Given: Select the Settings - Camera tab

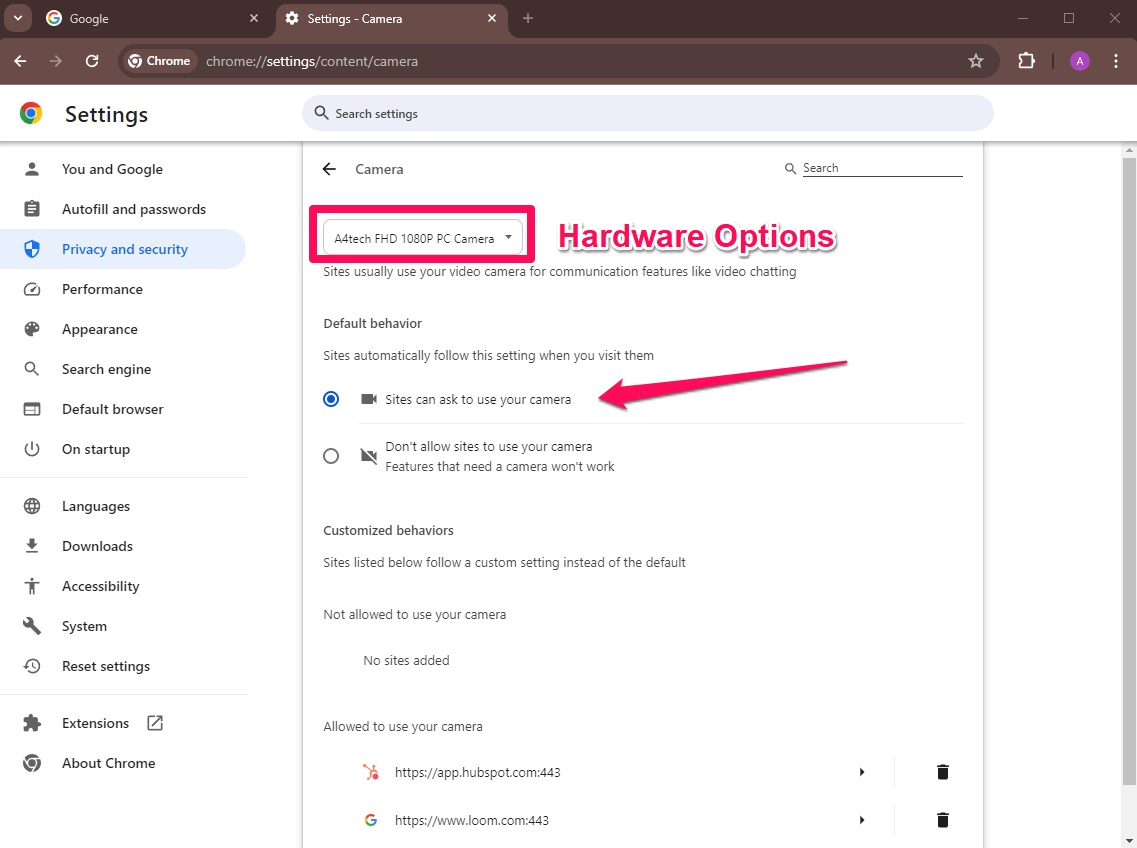Looking at the screenshot, I should click(380, 18).
